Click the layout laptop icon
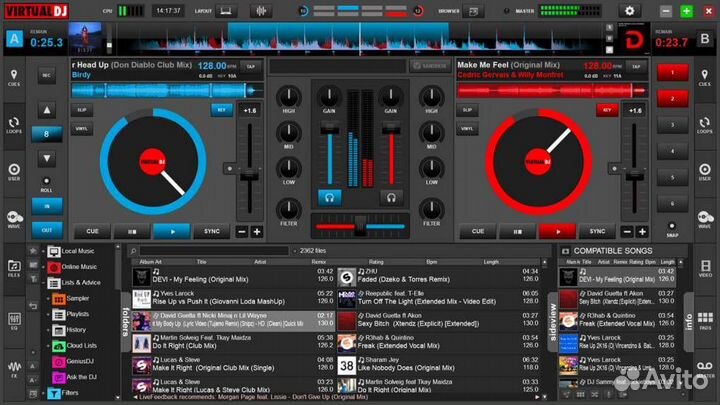The height and width of the screenshot is (405, 720). point(225,11)
